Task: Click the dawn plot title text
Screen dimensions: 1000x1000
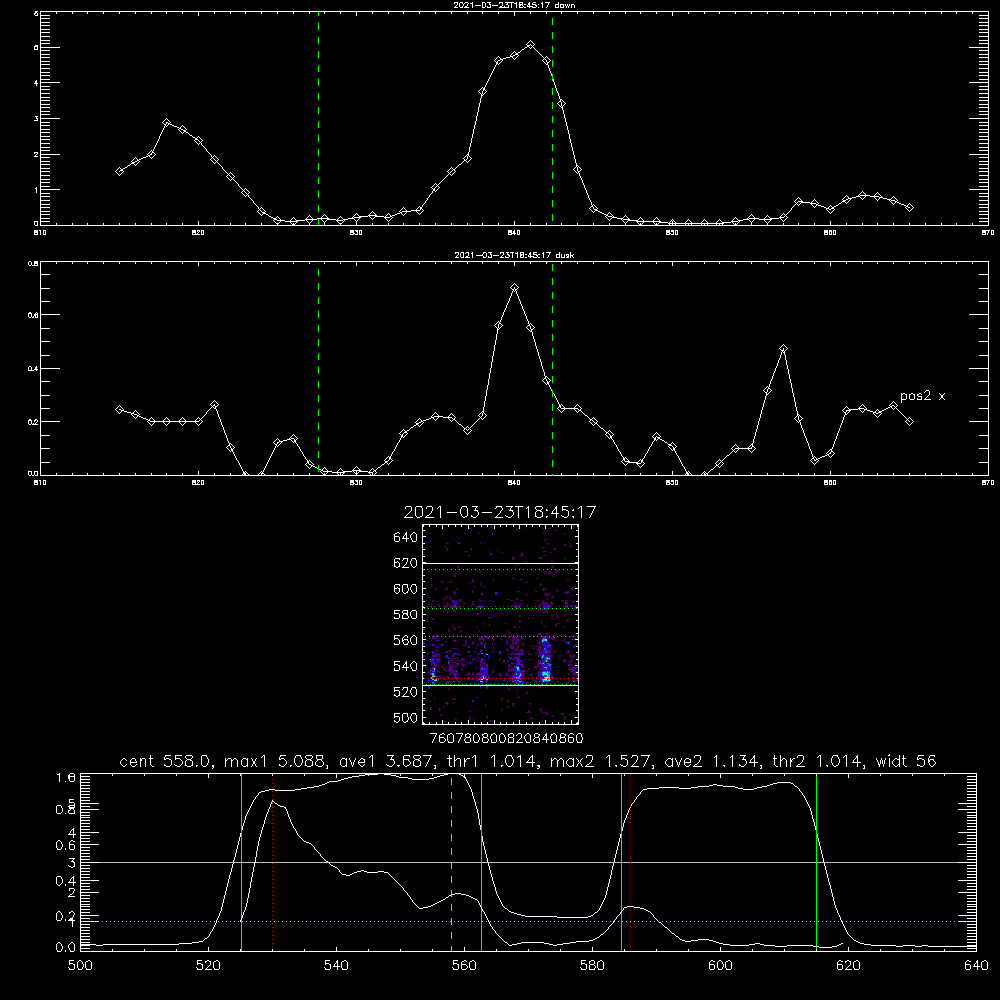Action: [514, 4]
